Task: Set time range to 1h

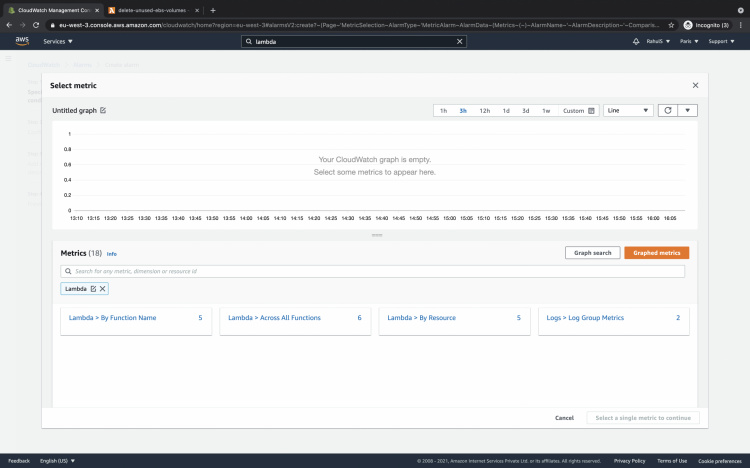Action: 443,111
